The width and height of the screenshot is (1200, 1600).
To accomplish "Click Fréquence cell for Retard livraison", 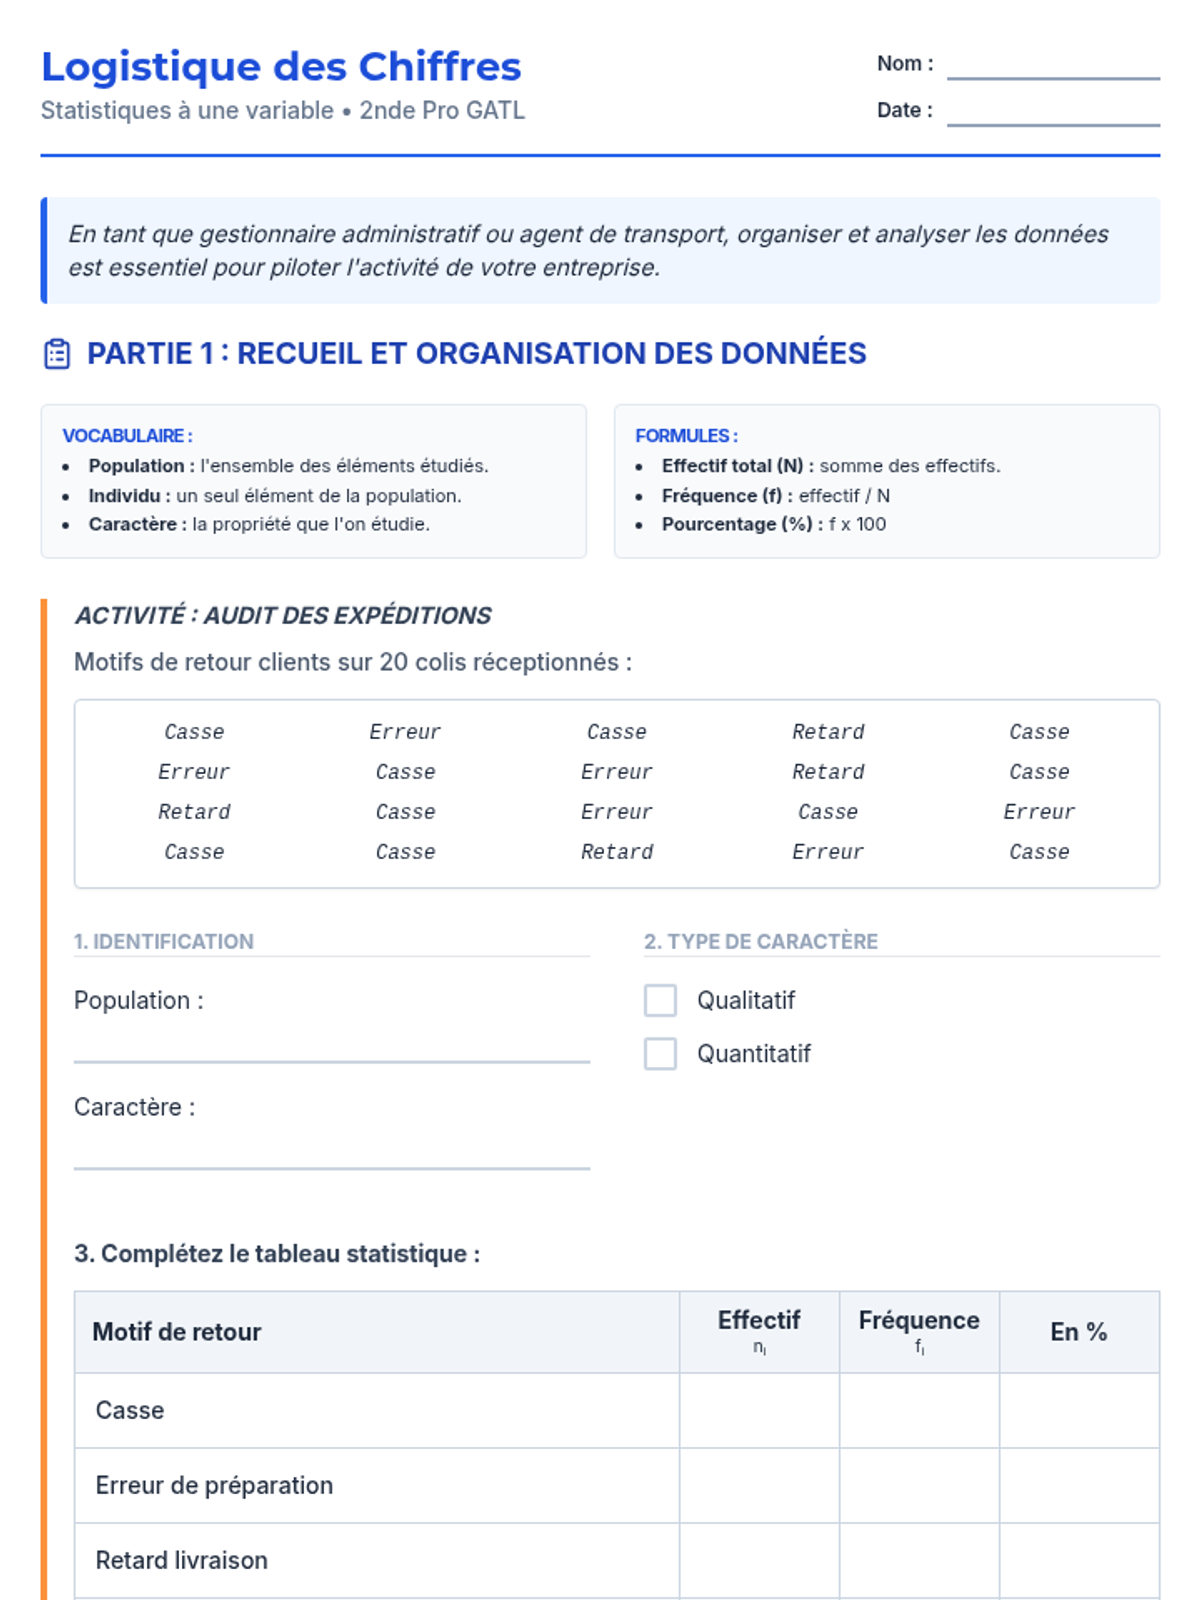I will [919, 1560].
